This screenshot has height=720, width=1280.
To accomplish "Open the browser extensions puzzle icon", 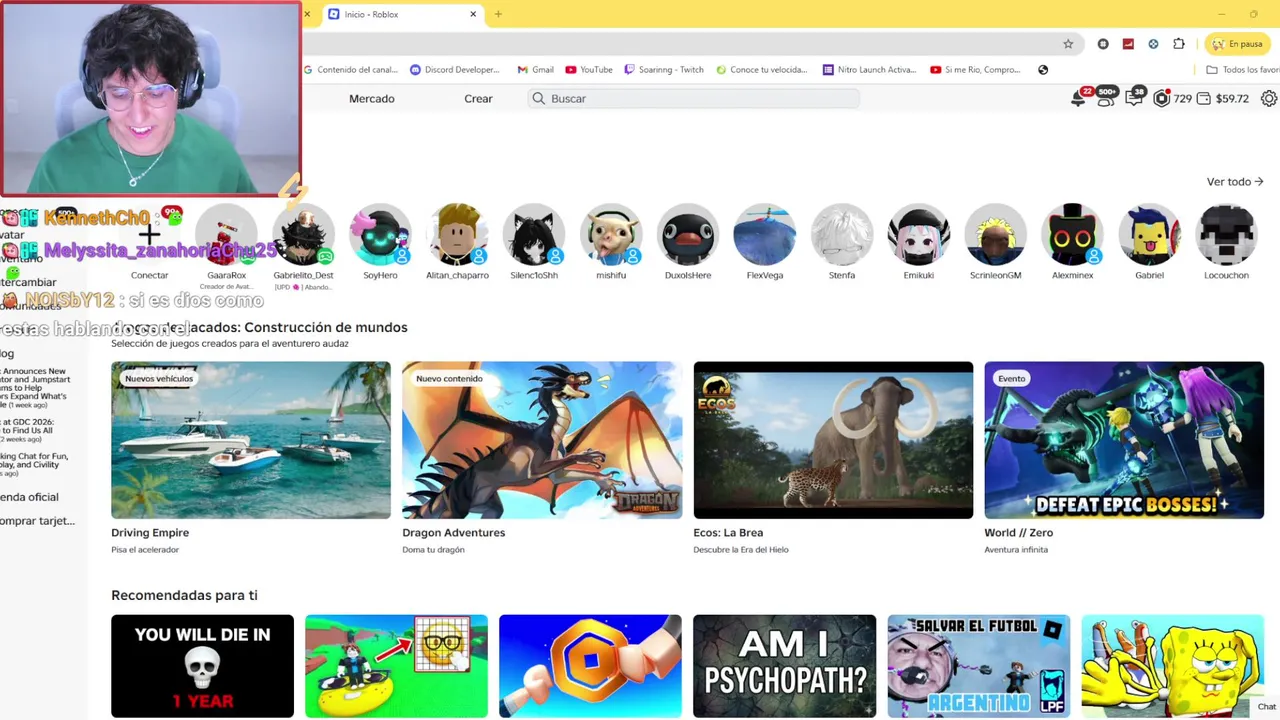I will tap(1179, 44).
